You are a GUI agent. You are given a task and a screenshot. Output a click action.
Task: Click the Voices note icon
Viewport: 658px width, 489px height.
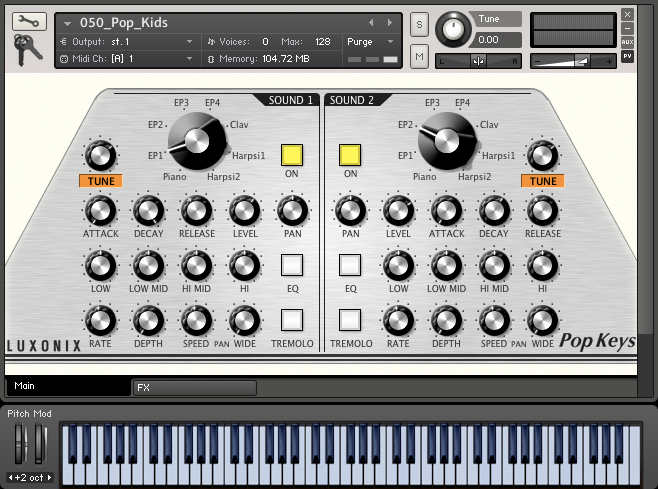point(211,42)
